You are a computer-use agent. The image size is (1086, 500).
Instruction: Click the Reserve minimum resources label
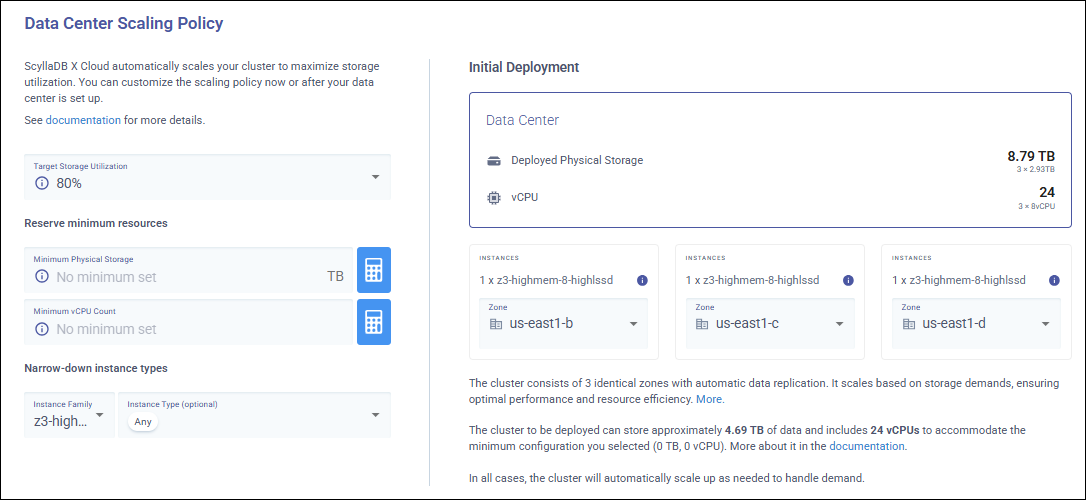point(96,224)
